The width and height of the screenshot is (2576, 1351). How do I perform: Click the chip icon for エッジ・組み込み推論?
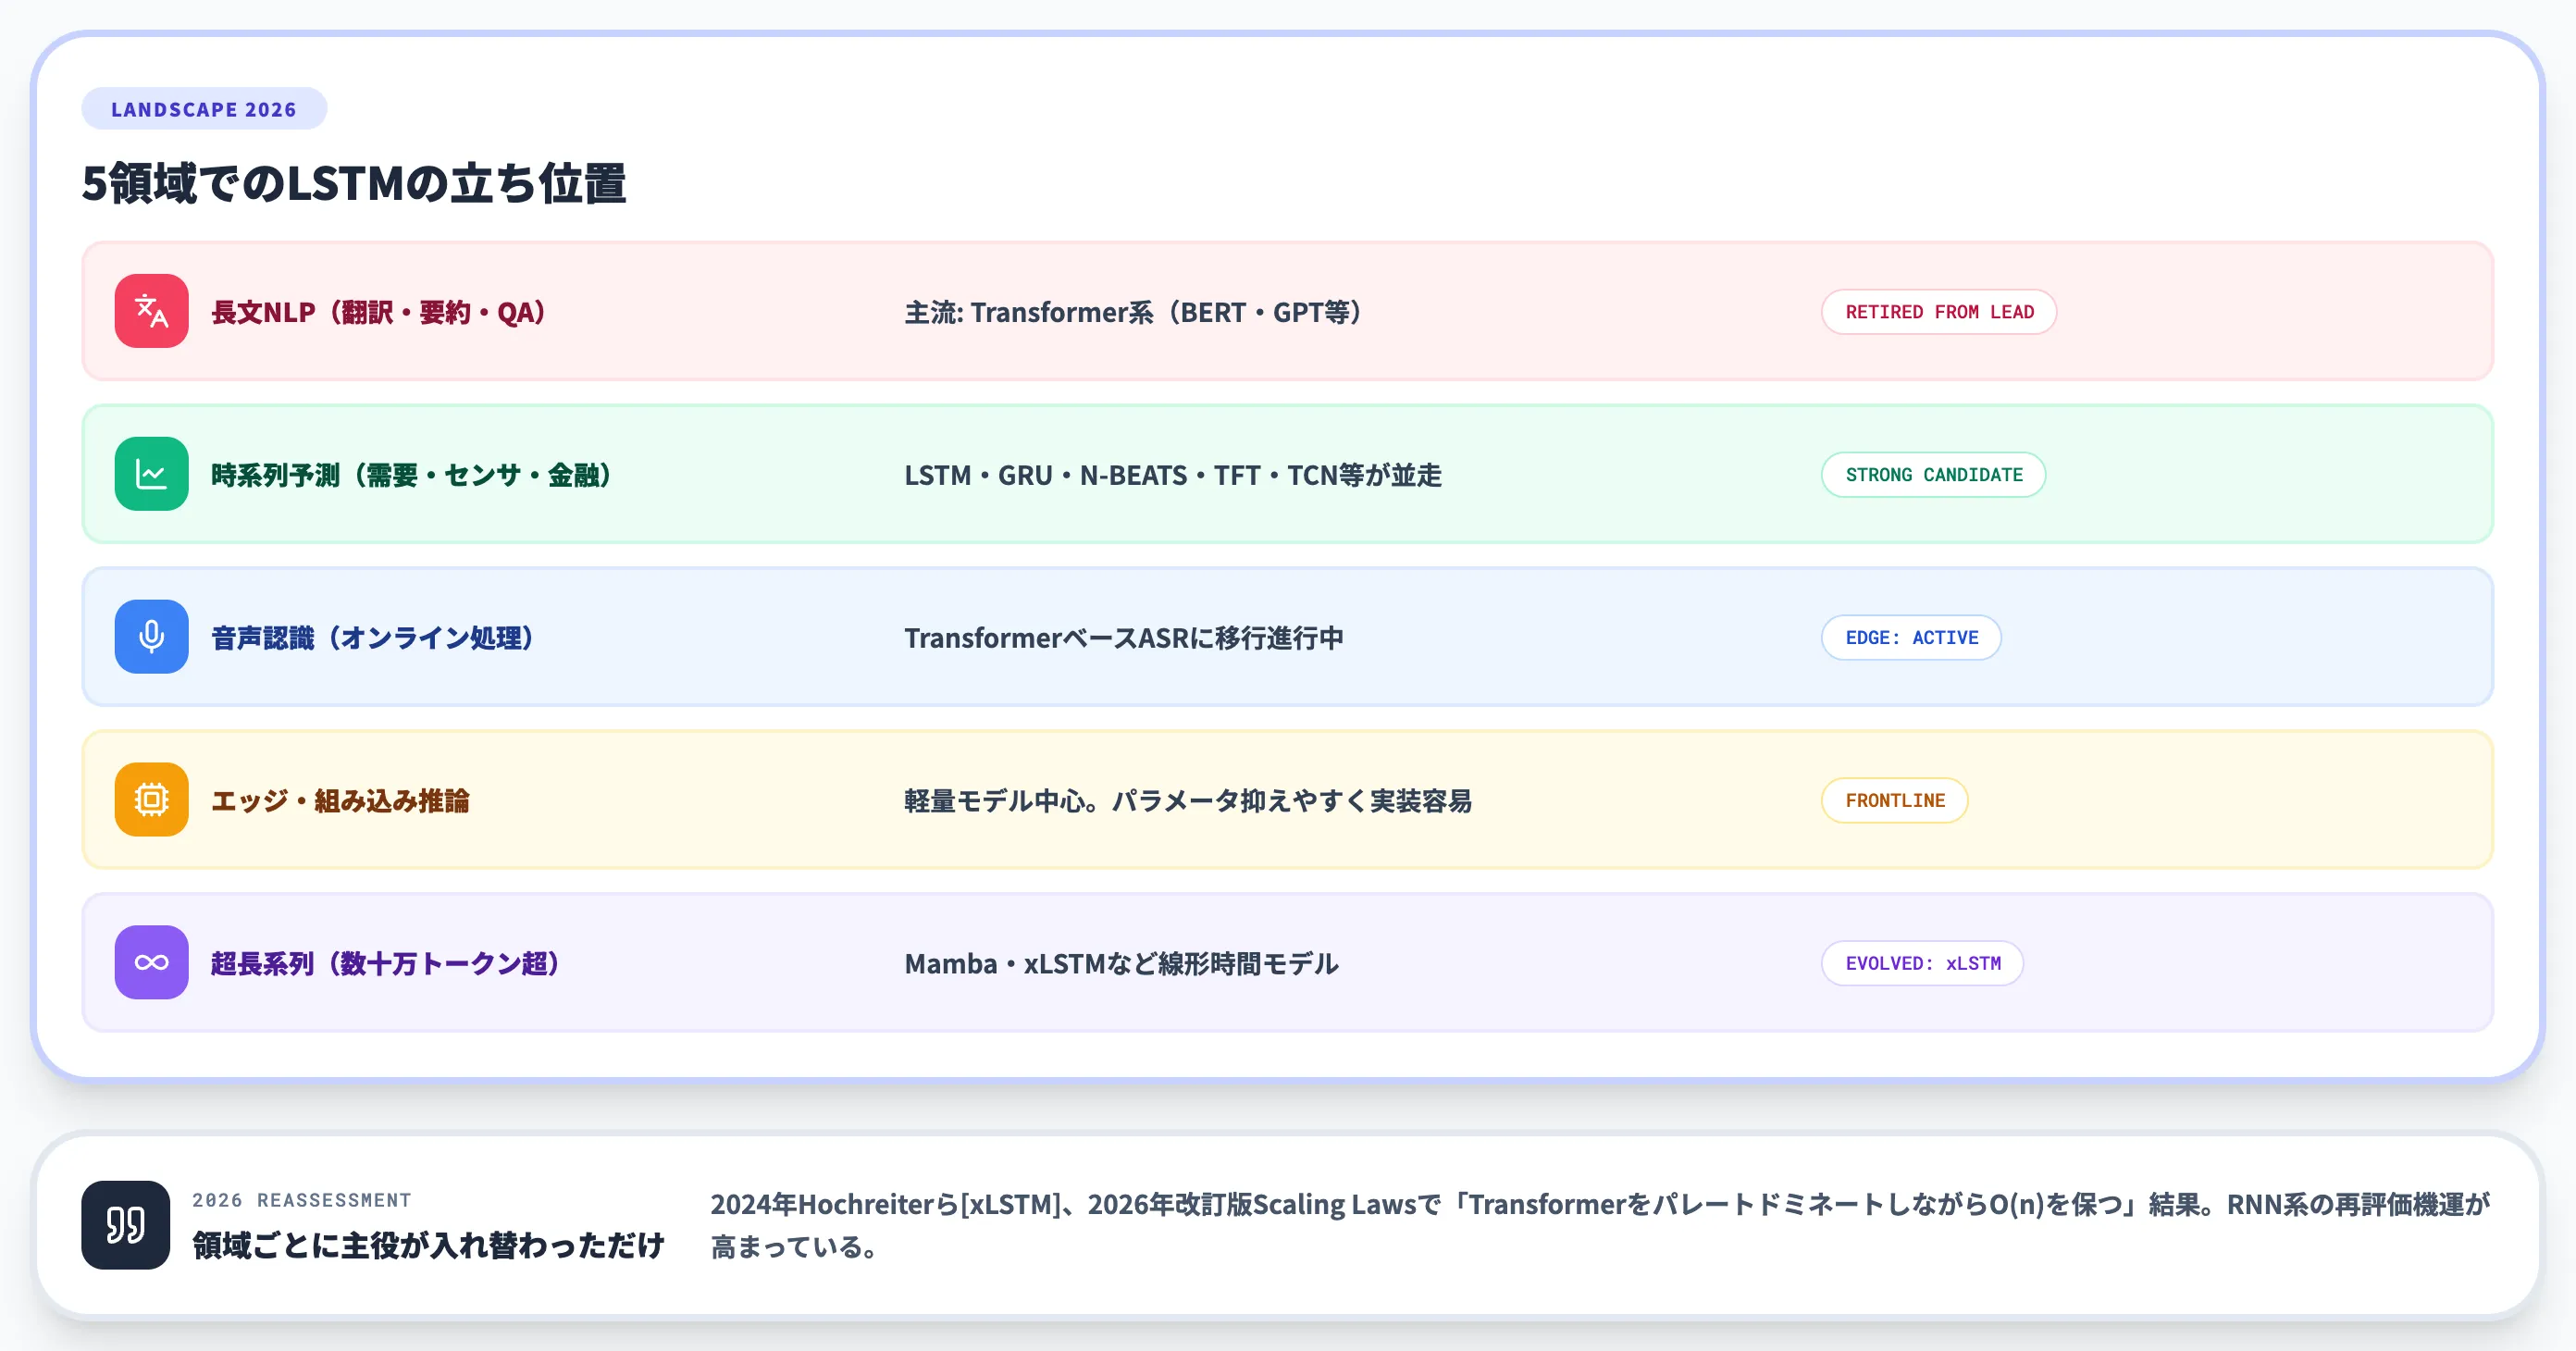coord(151,800)
